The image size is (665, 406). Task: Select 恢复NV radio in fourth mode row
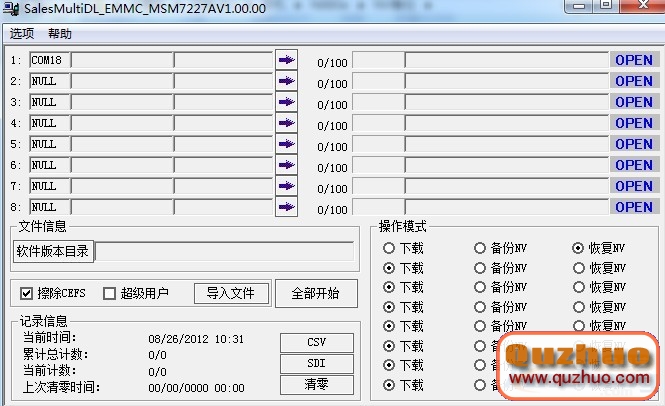[x=579, y=307]
